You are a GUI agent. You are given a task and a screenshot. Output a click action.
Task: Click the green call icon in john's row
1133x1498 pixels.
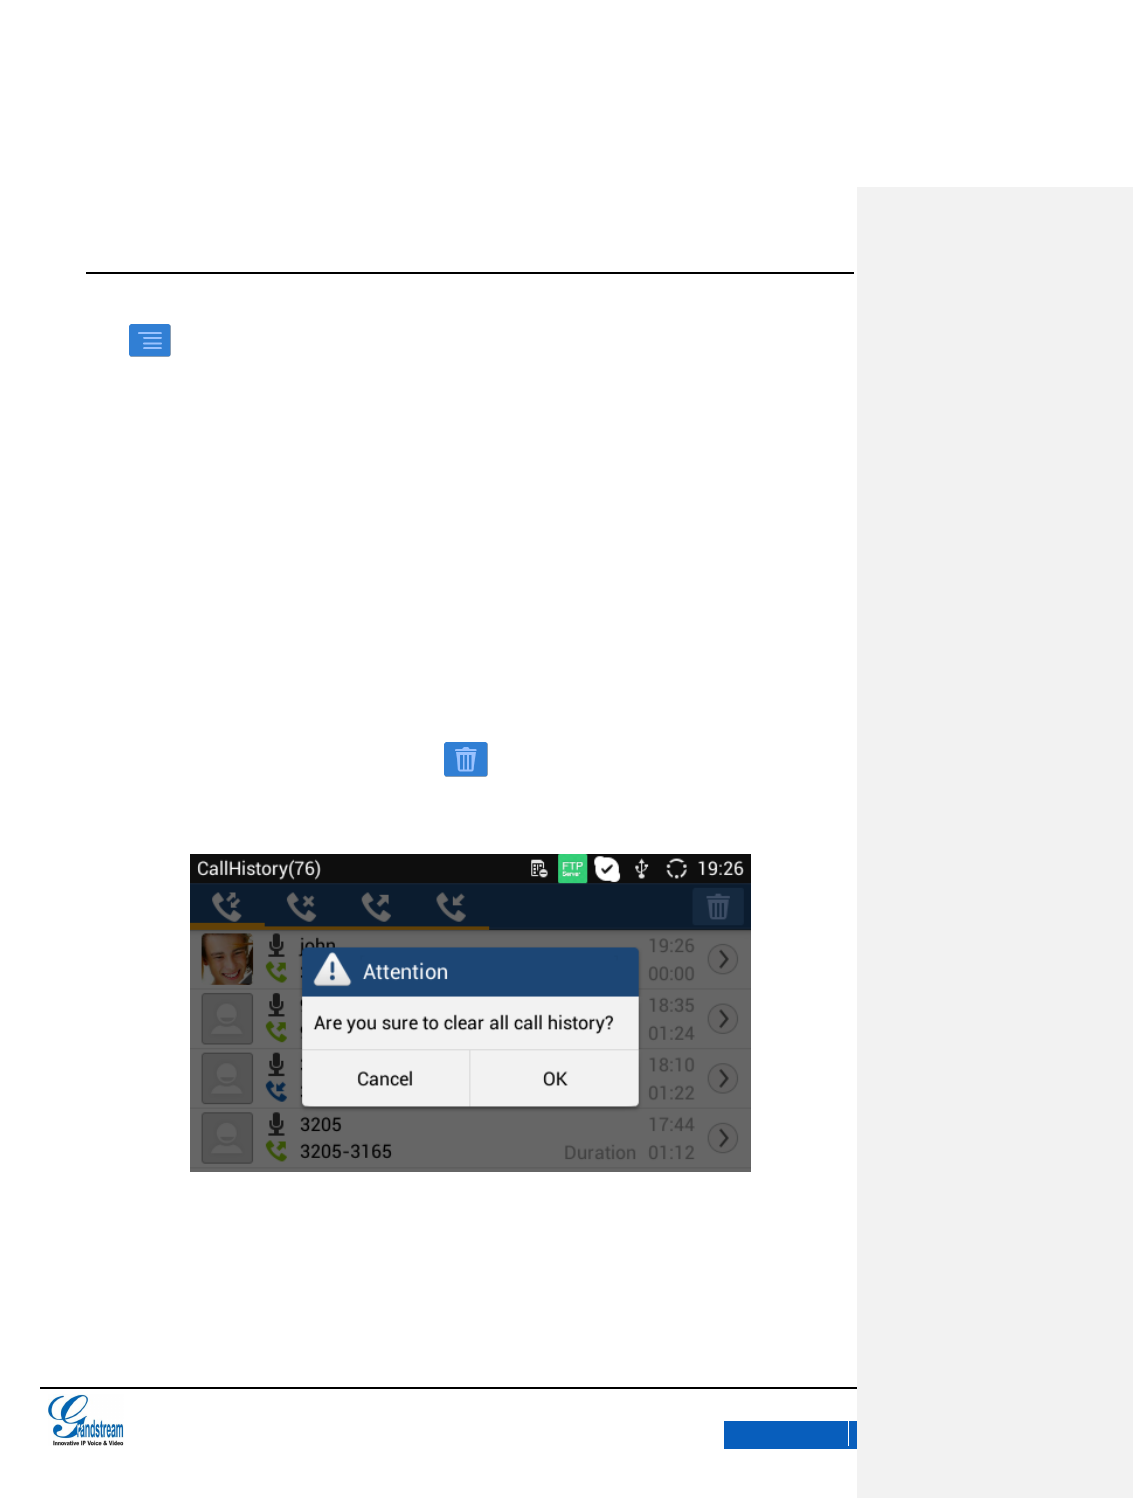[276, 971]
